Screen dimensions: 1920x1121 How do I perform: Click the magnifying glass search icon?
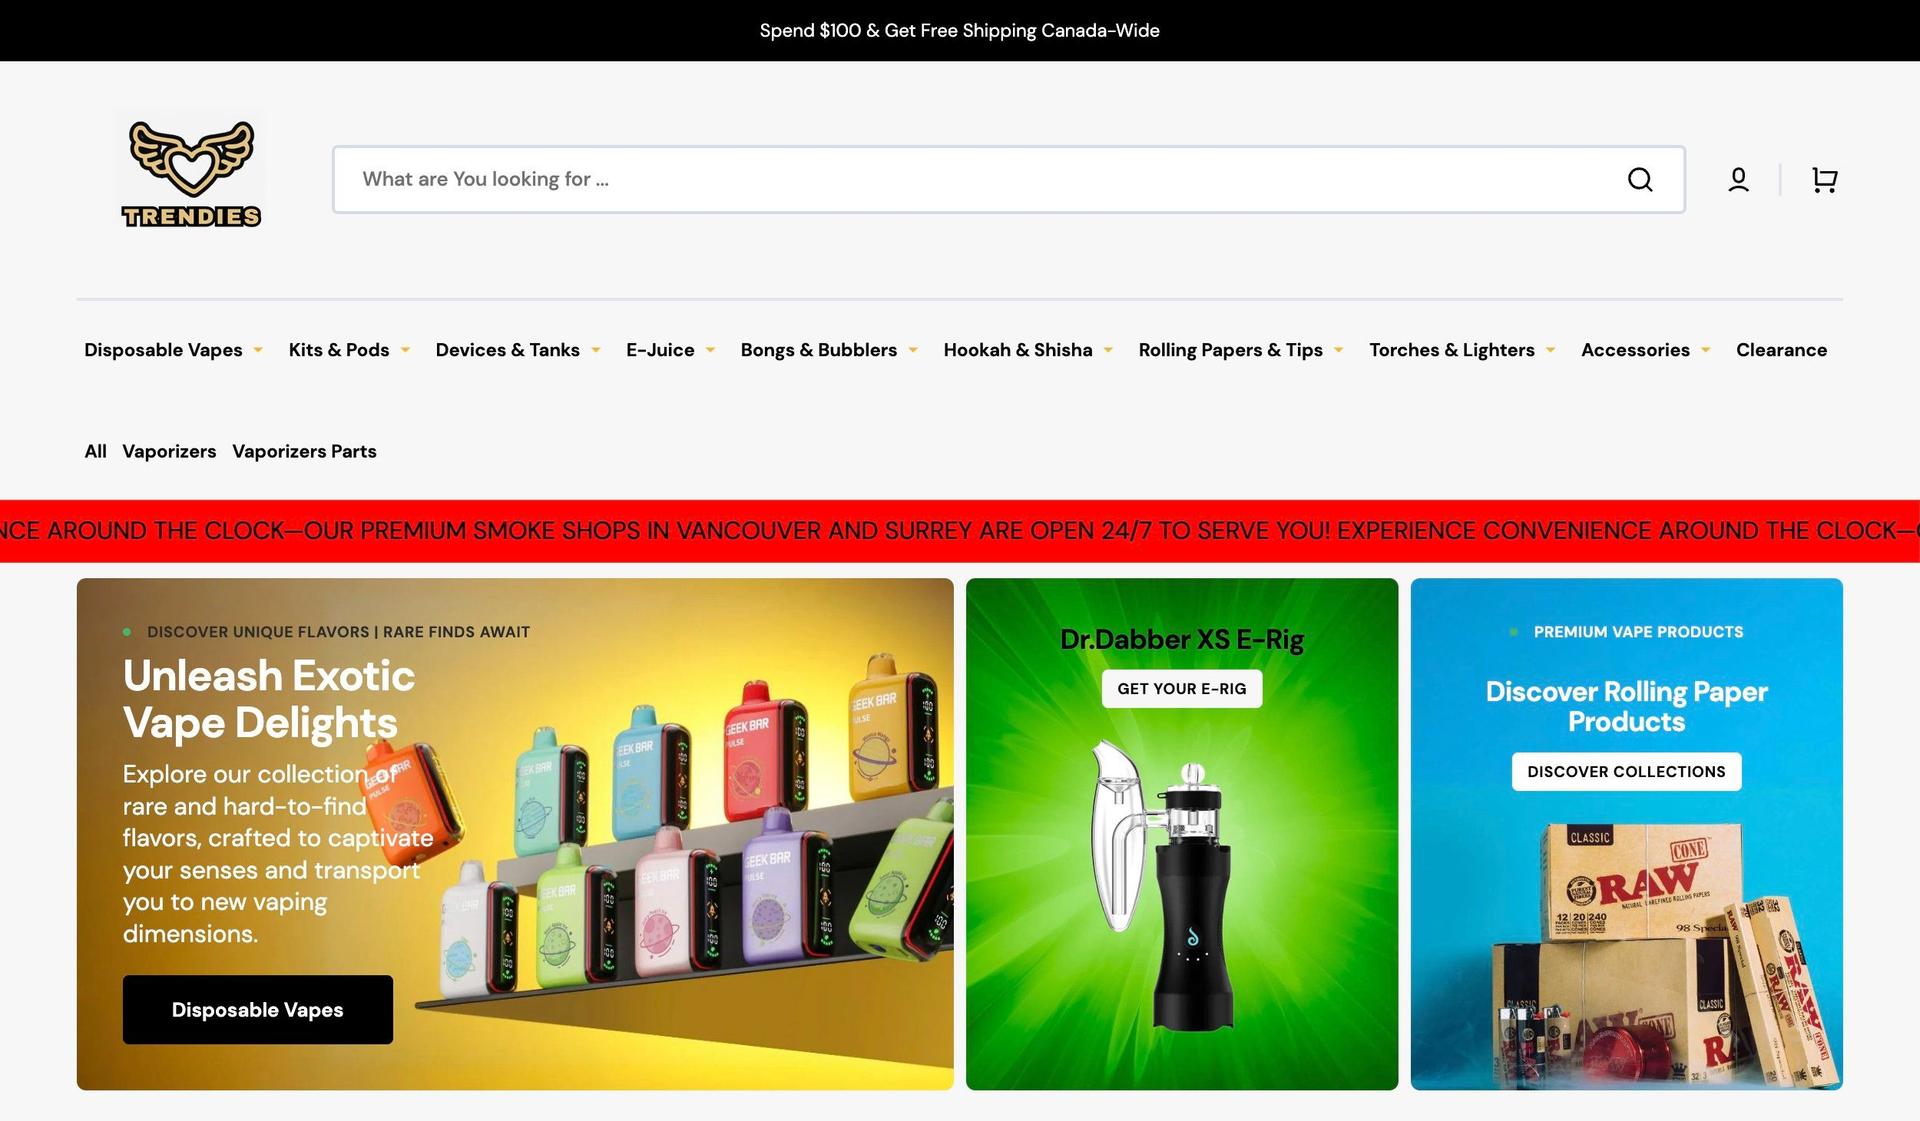click(x=1640, y=179)
